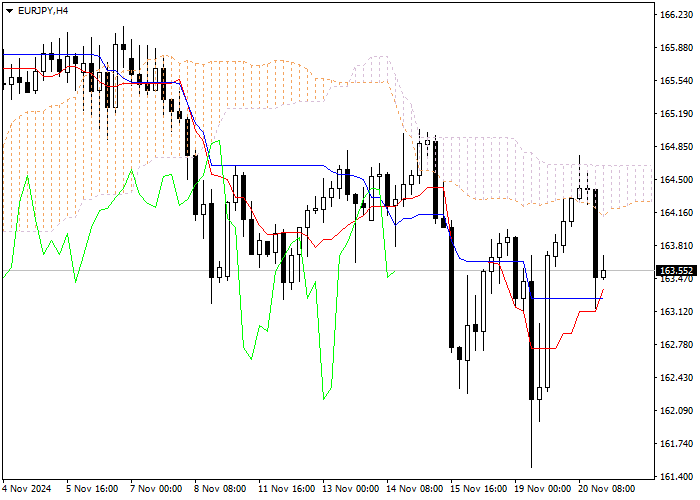The image size is (700, 500).
Task: Click the 164.850 price axis label
Action: pyautogui.click(x=676, y=147)
